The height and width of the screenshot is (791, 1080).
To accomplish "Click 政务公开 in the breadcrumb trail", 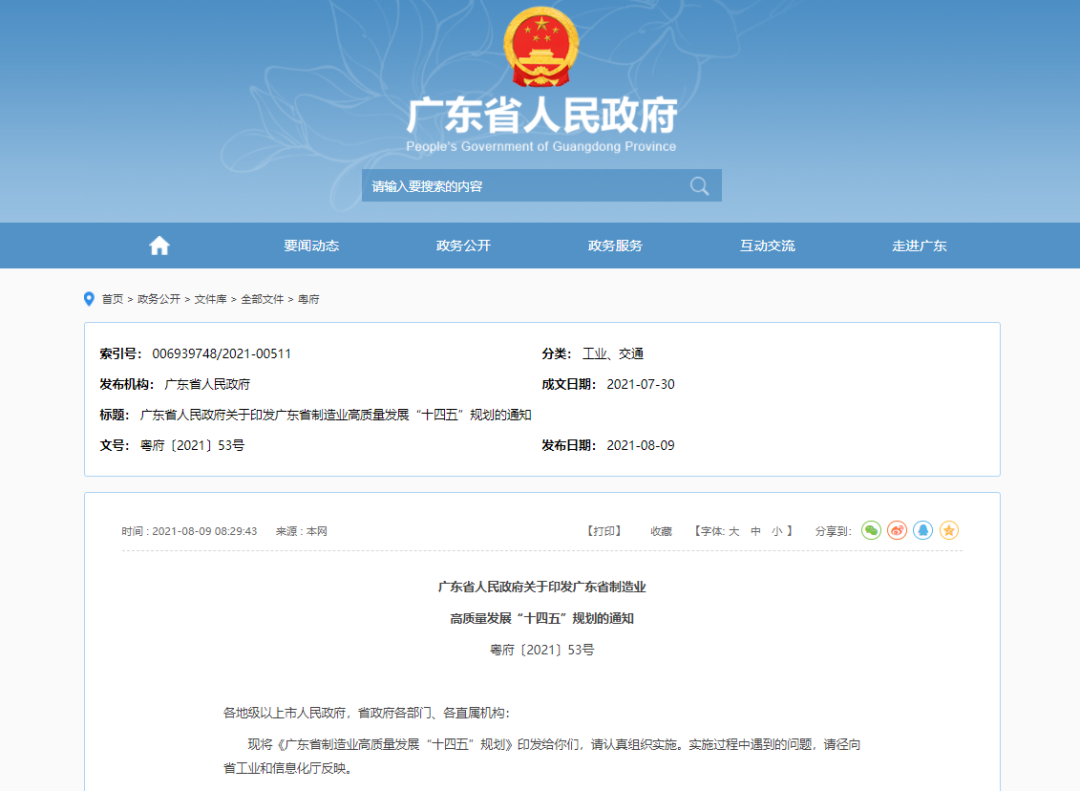I will tap(158, 299).
